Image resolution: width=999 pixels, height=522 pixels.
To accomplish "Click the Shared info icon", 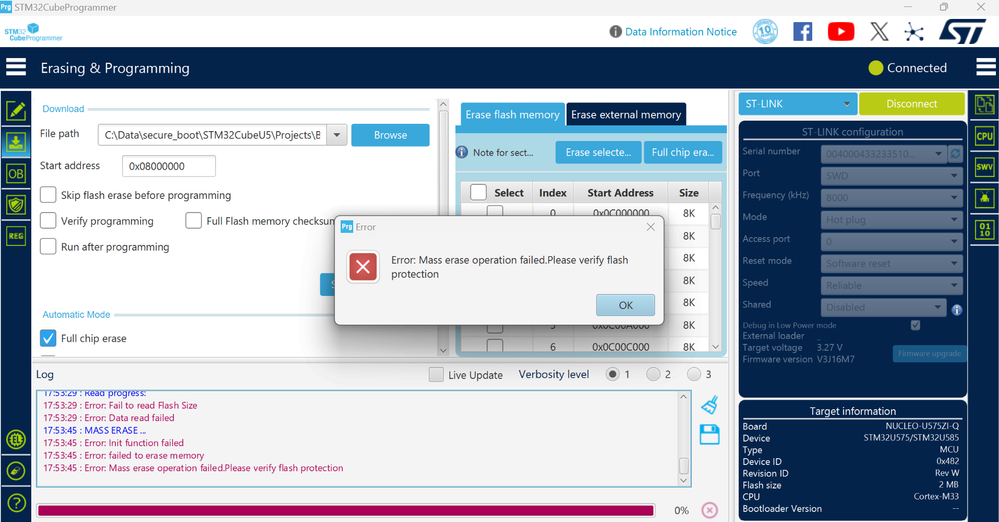I will point(957,310).
